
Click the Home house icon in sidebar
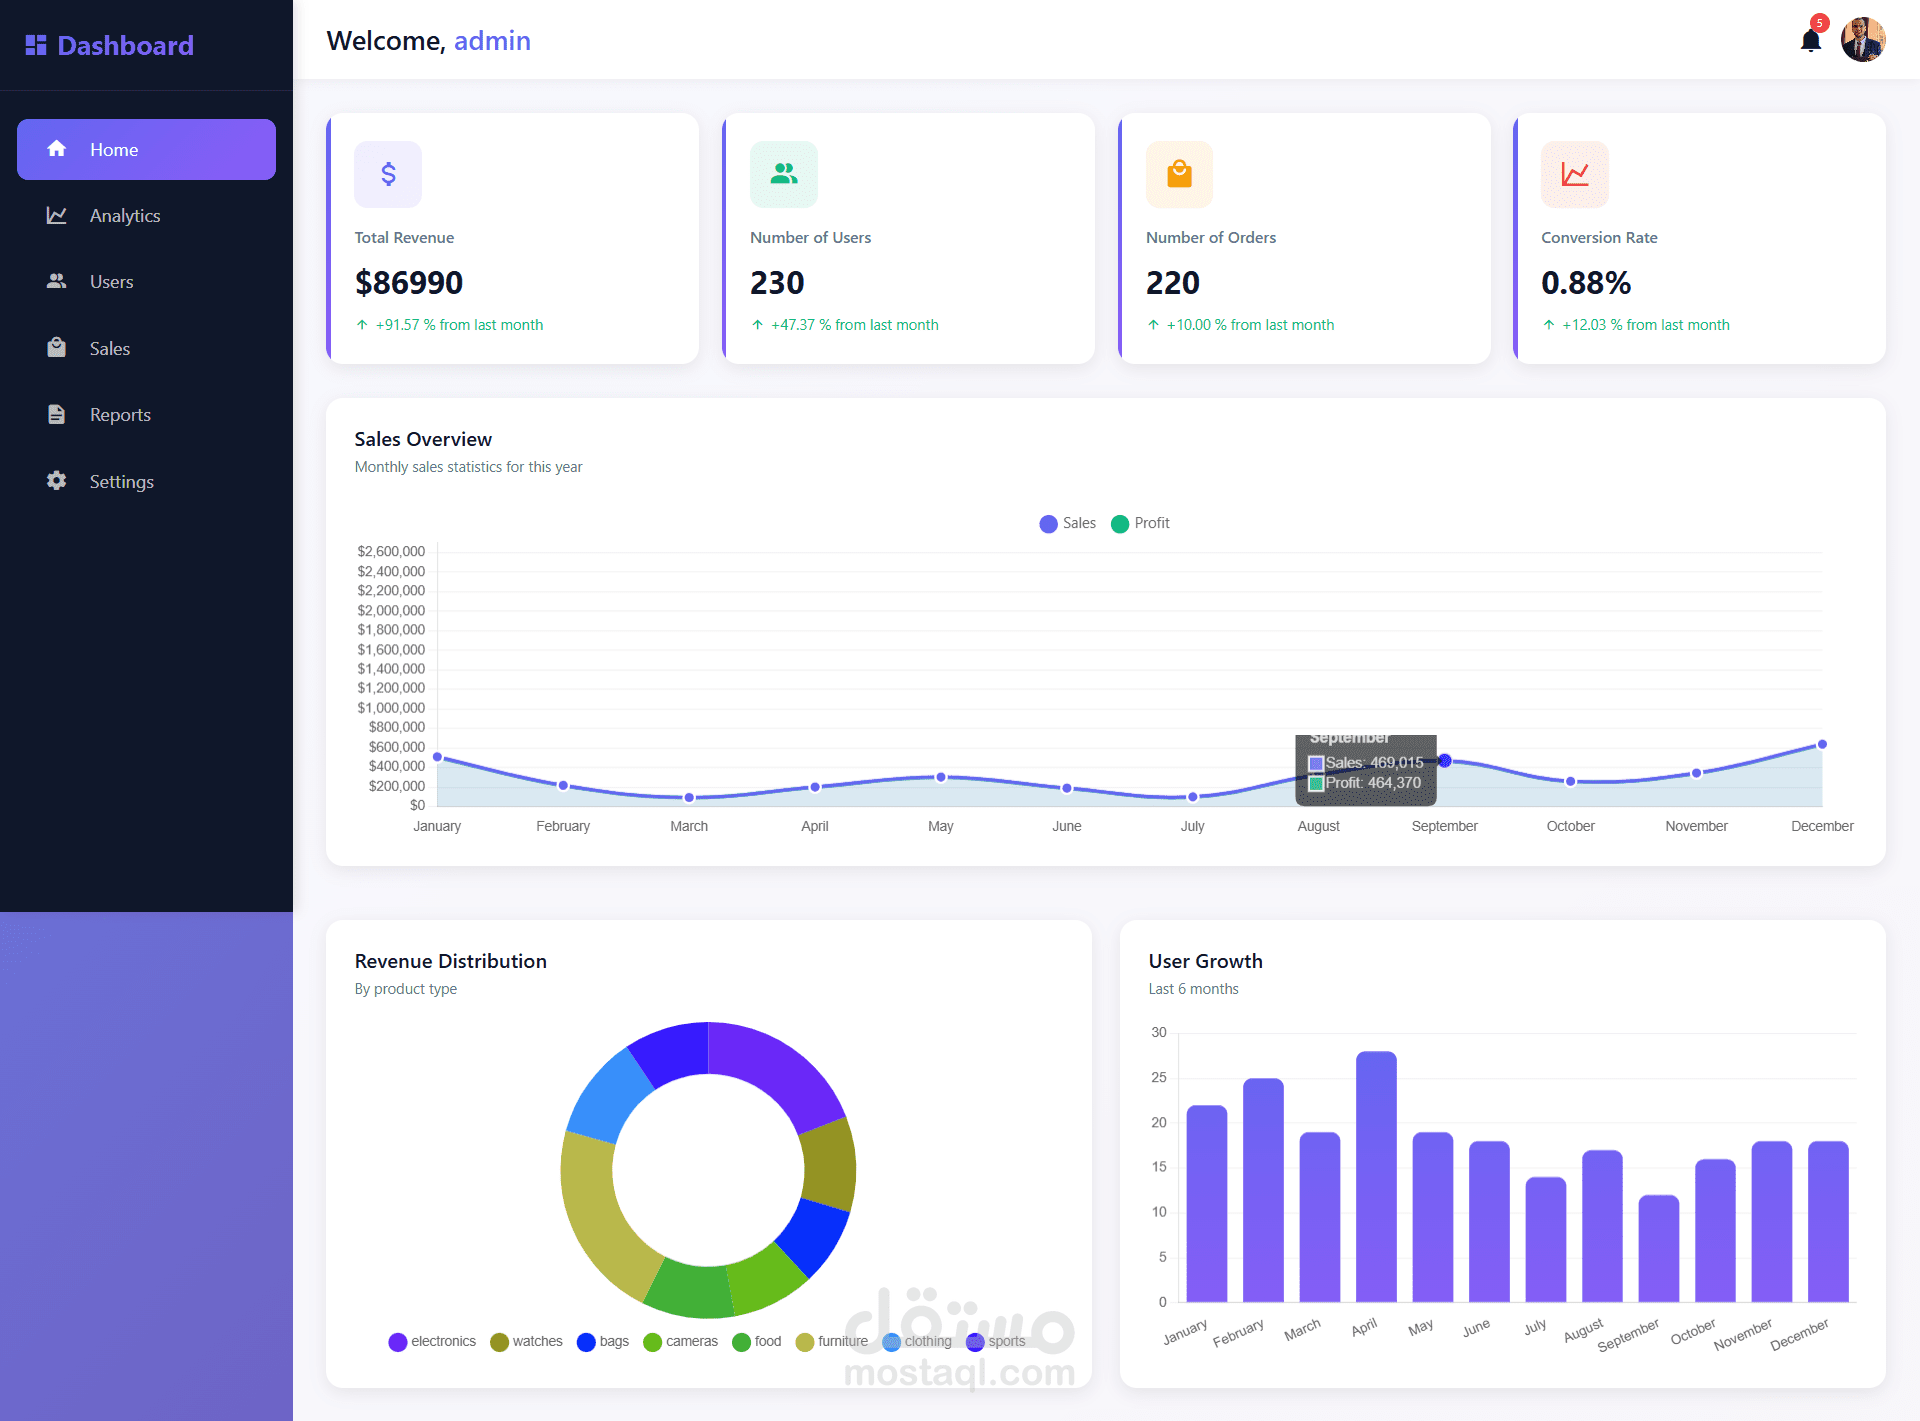point(57,149)
